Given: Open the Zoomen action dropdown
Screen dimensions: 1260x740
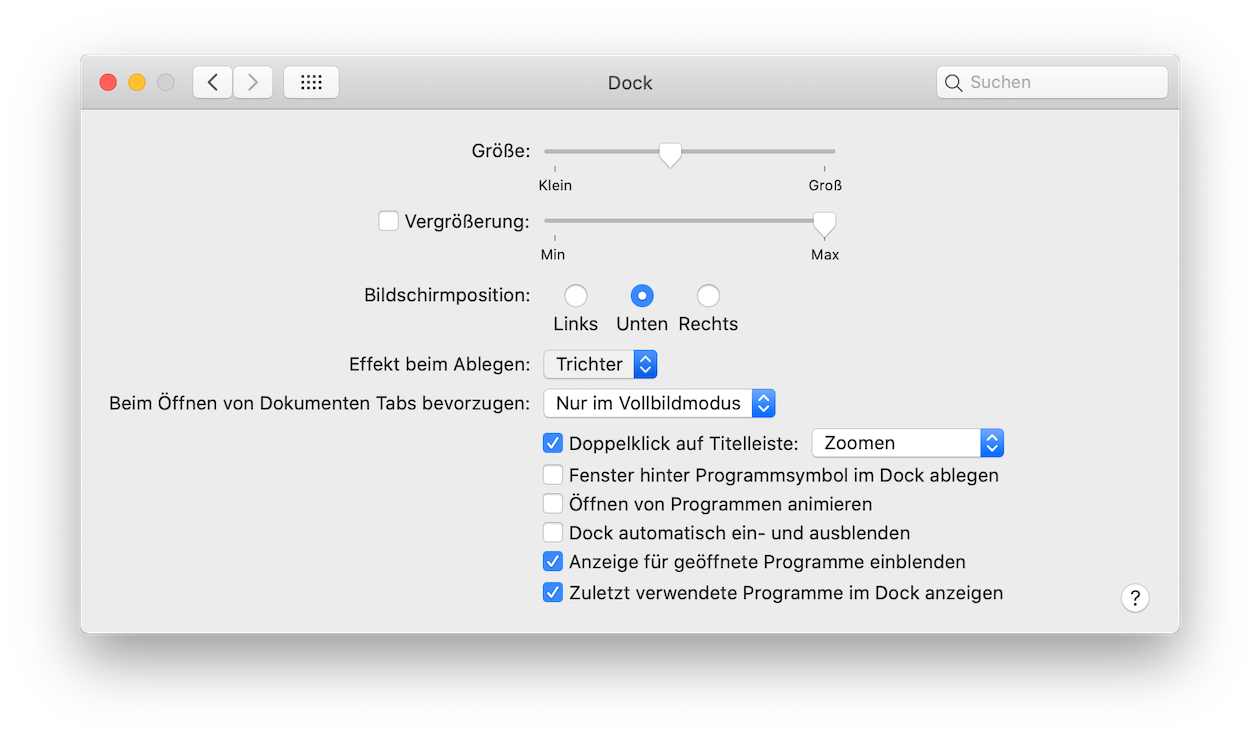Looking at the screenshot, I should point(907,443).
